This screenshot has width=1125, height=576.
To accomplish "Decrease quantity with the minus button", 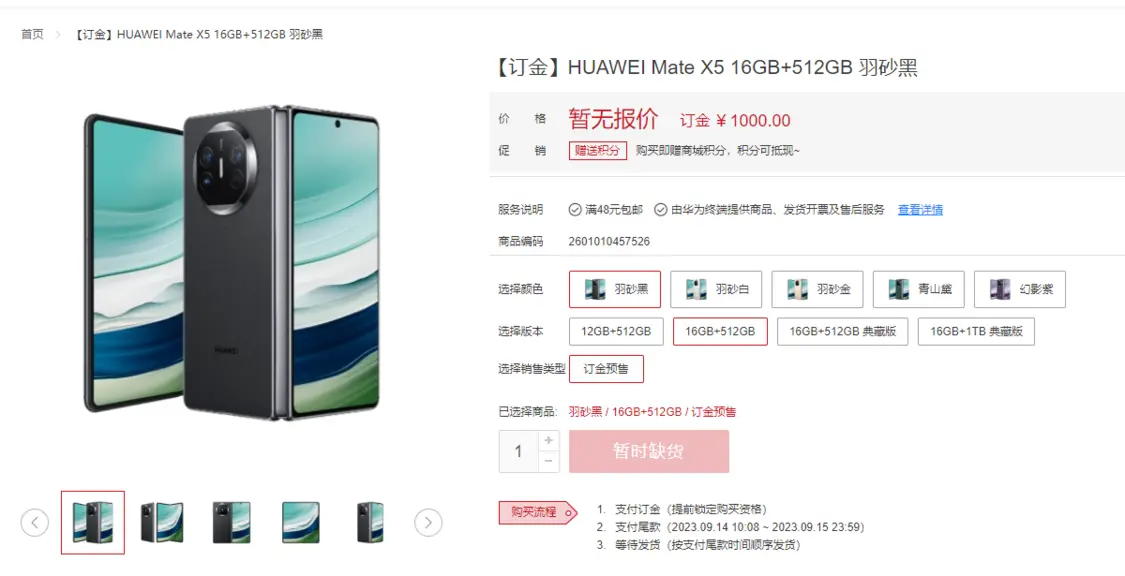I will pyautogui.click(x=549, y=461).
